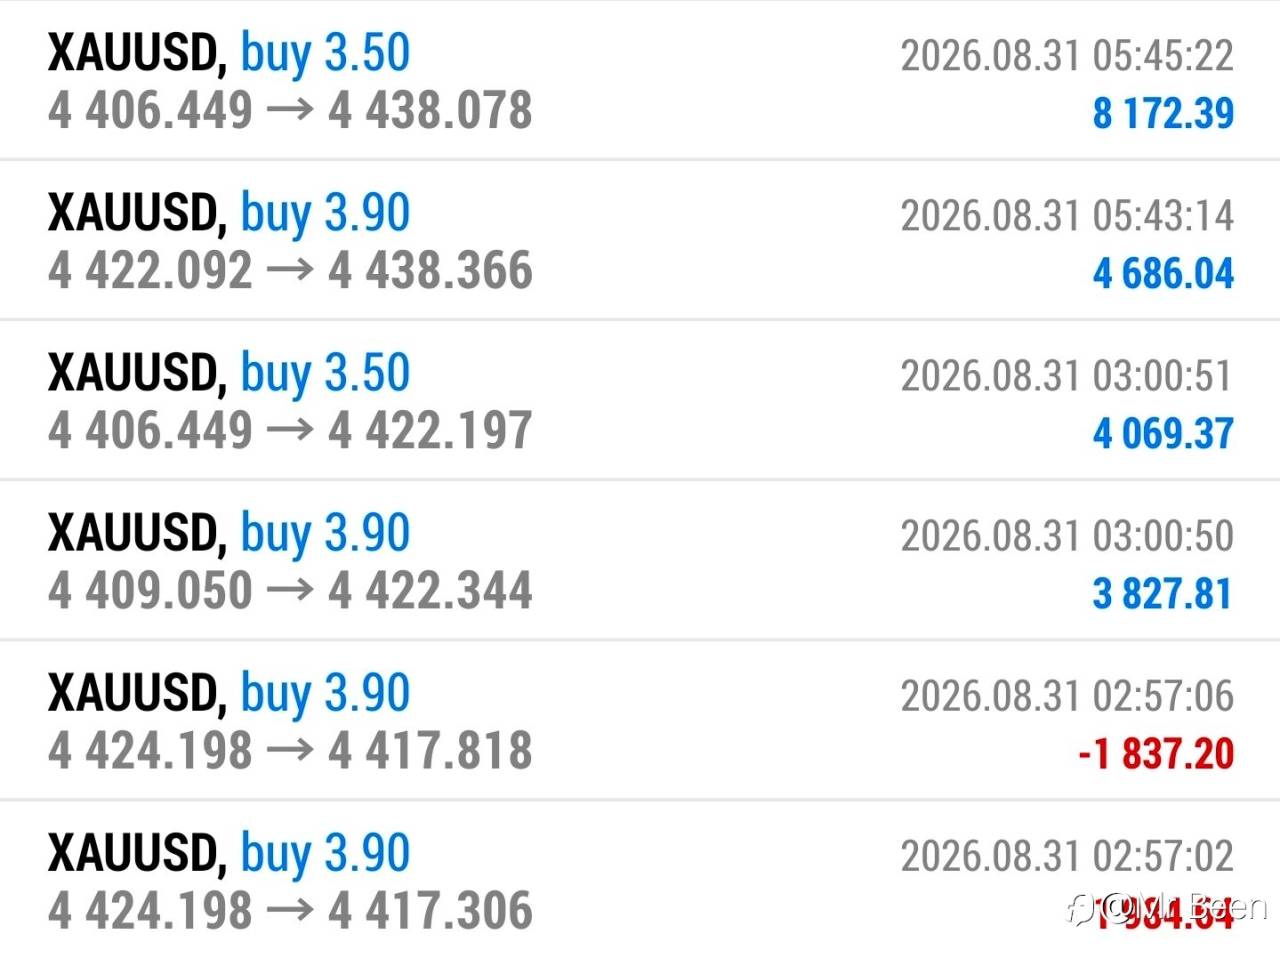The height and width of the screenshot is (958, 1280).
Task: Tap the red -1 837.20 loss value
Action: [1156, 753]
